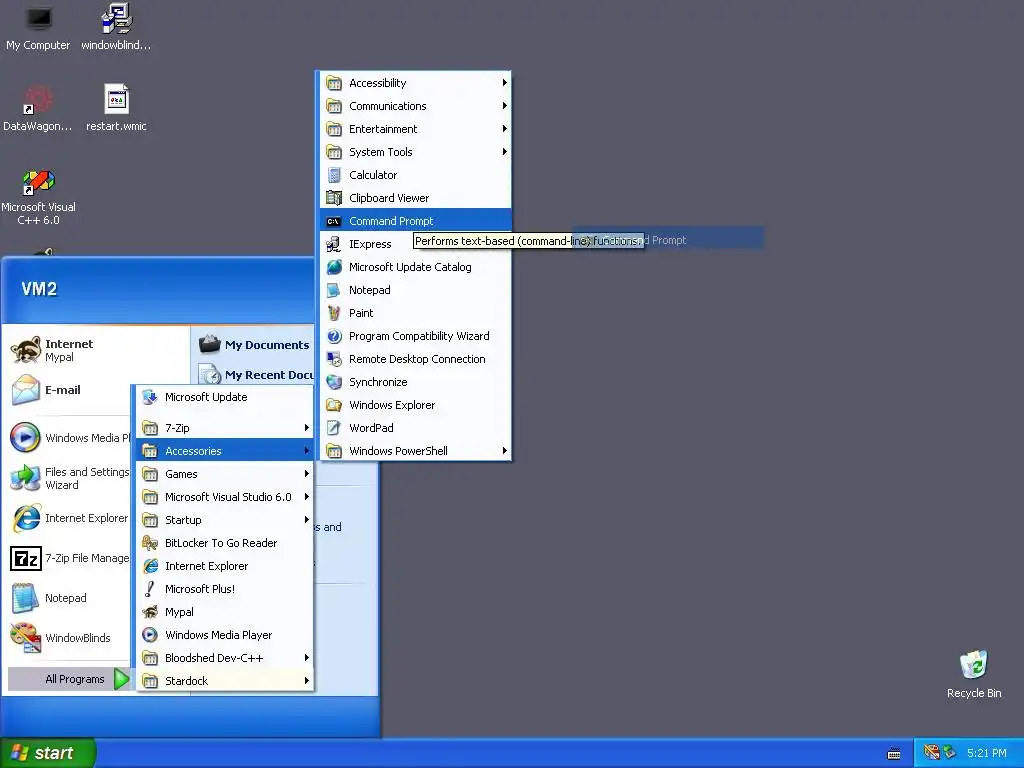
Task: Click the taskbar clock showing 5:21 PM
Action: 987,753
